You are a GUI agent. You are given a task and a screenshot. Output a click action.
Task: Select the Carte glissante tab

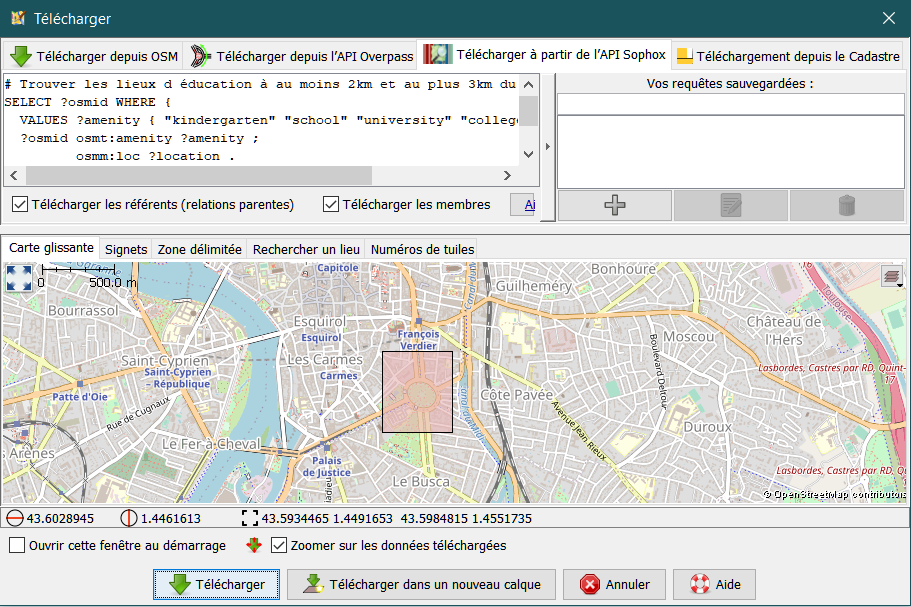(x=51, y=248)
